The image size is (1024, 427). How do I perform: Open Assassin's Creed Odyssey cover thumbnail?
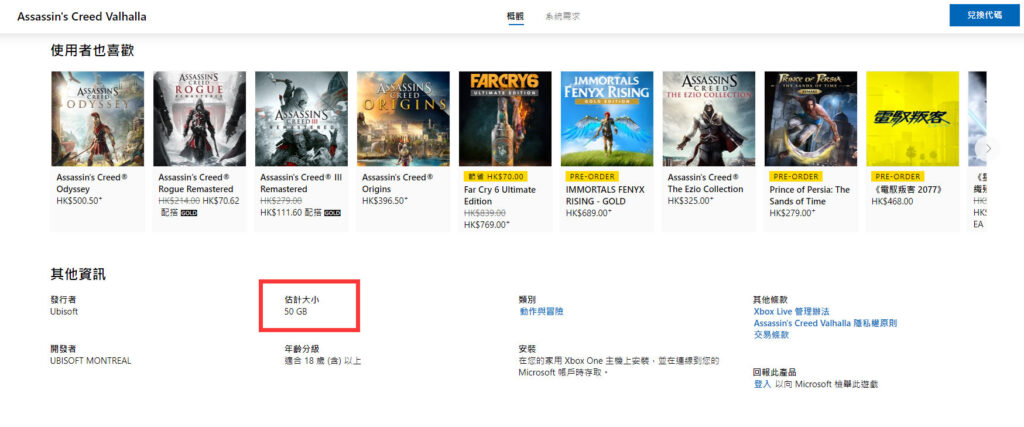click(97, 119)
